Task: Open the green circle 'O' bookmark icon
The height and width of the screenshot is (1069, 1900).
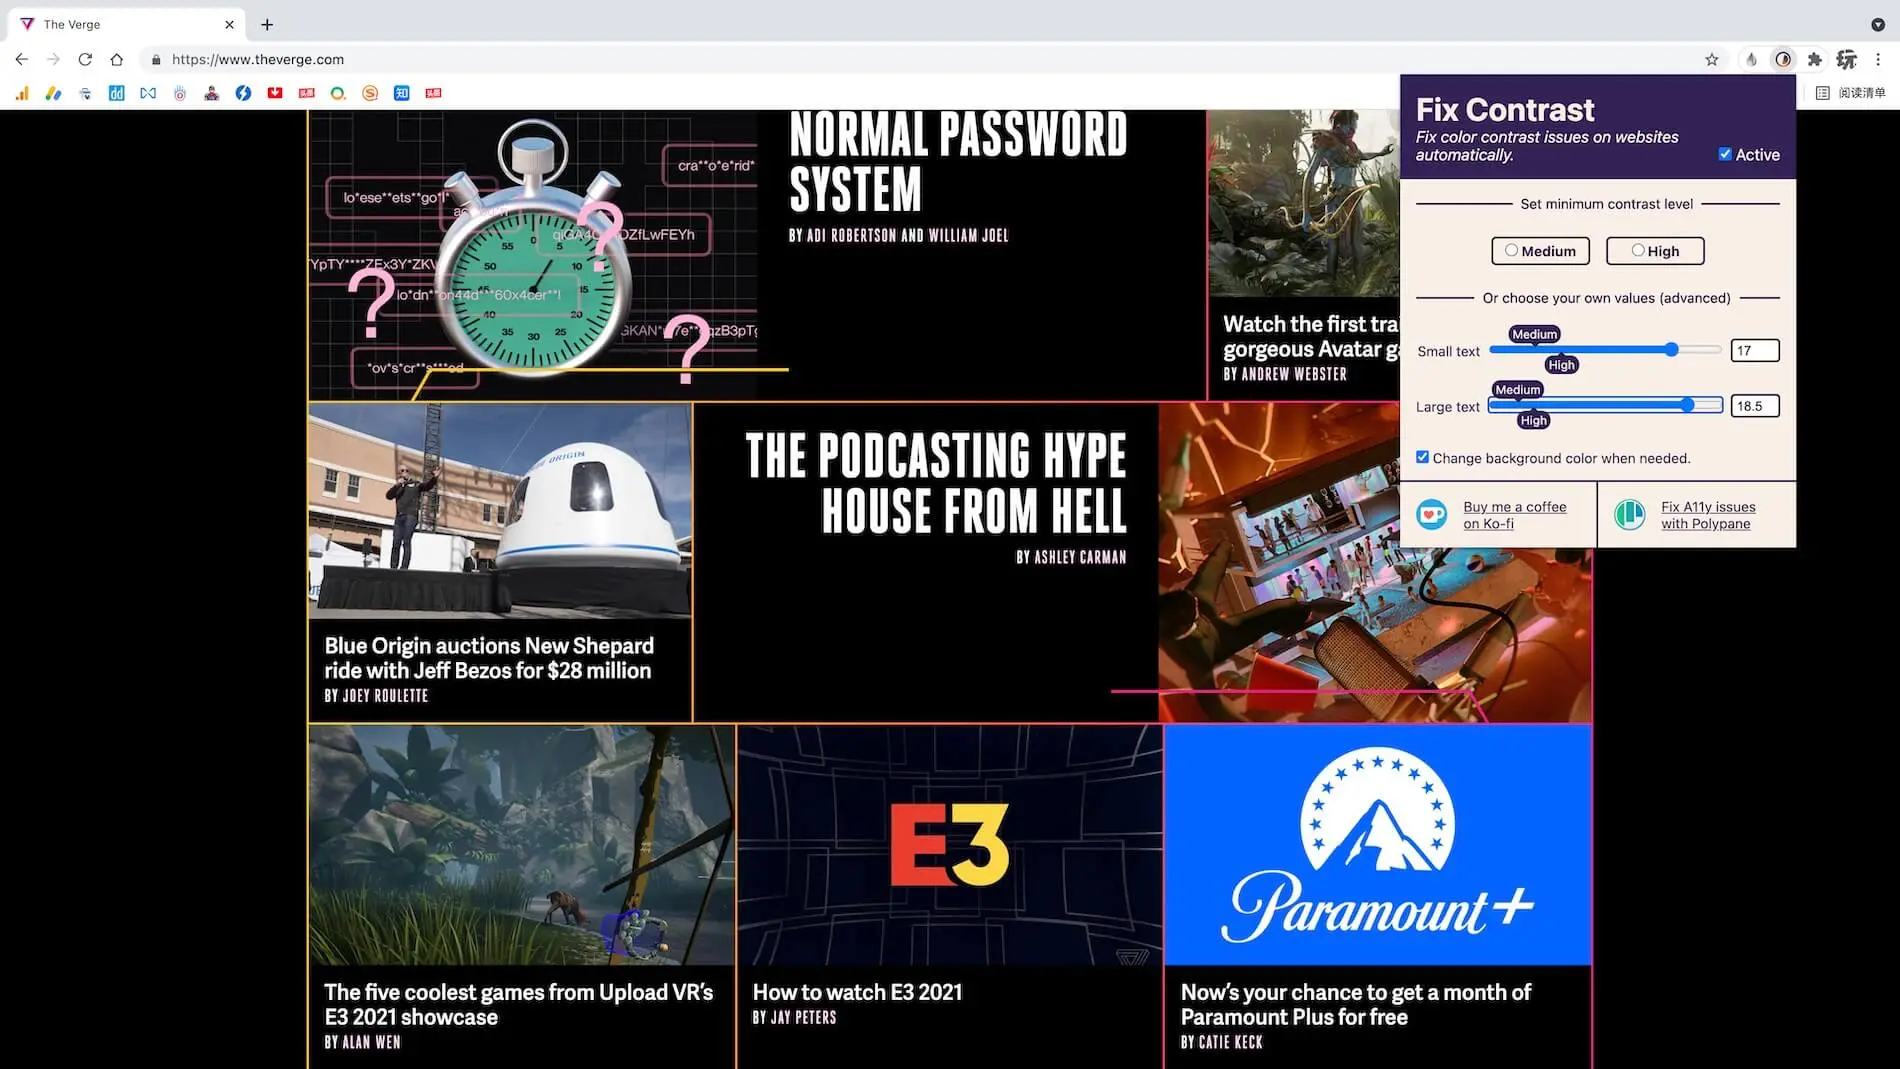Action: tap(338, 93)
